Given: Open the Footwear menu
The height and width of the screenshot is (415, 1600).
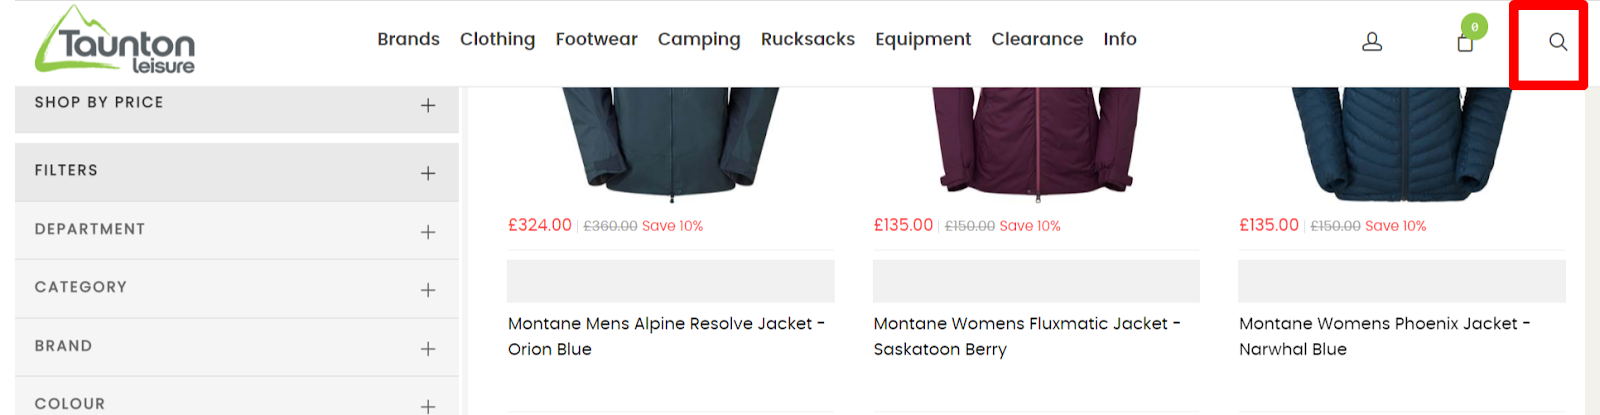Looking at the screenshot, I should [596, 39].
